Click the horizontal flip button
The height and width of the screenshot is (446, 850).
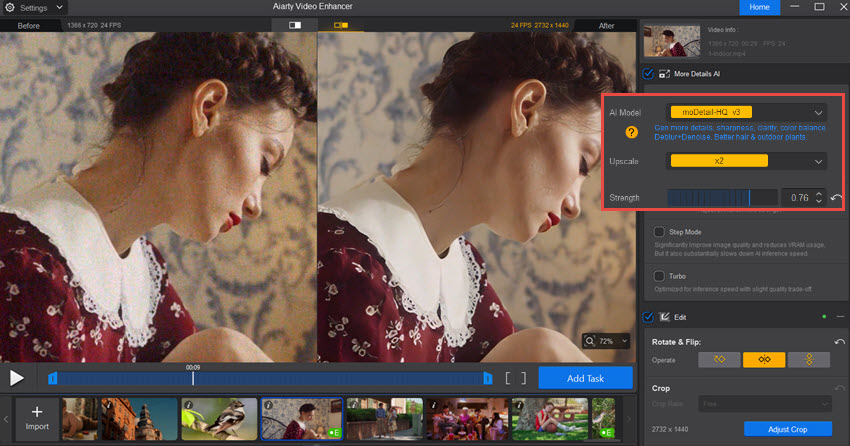pos(764,359)
